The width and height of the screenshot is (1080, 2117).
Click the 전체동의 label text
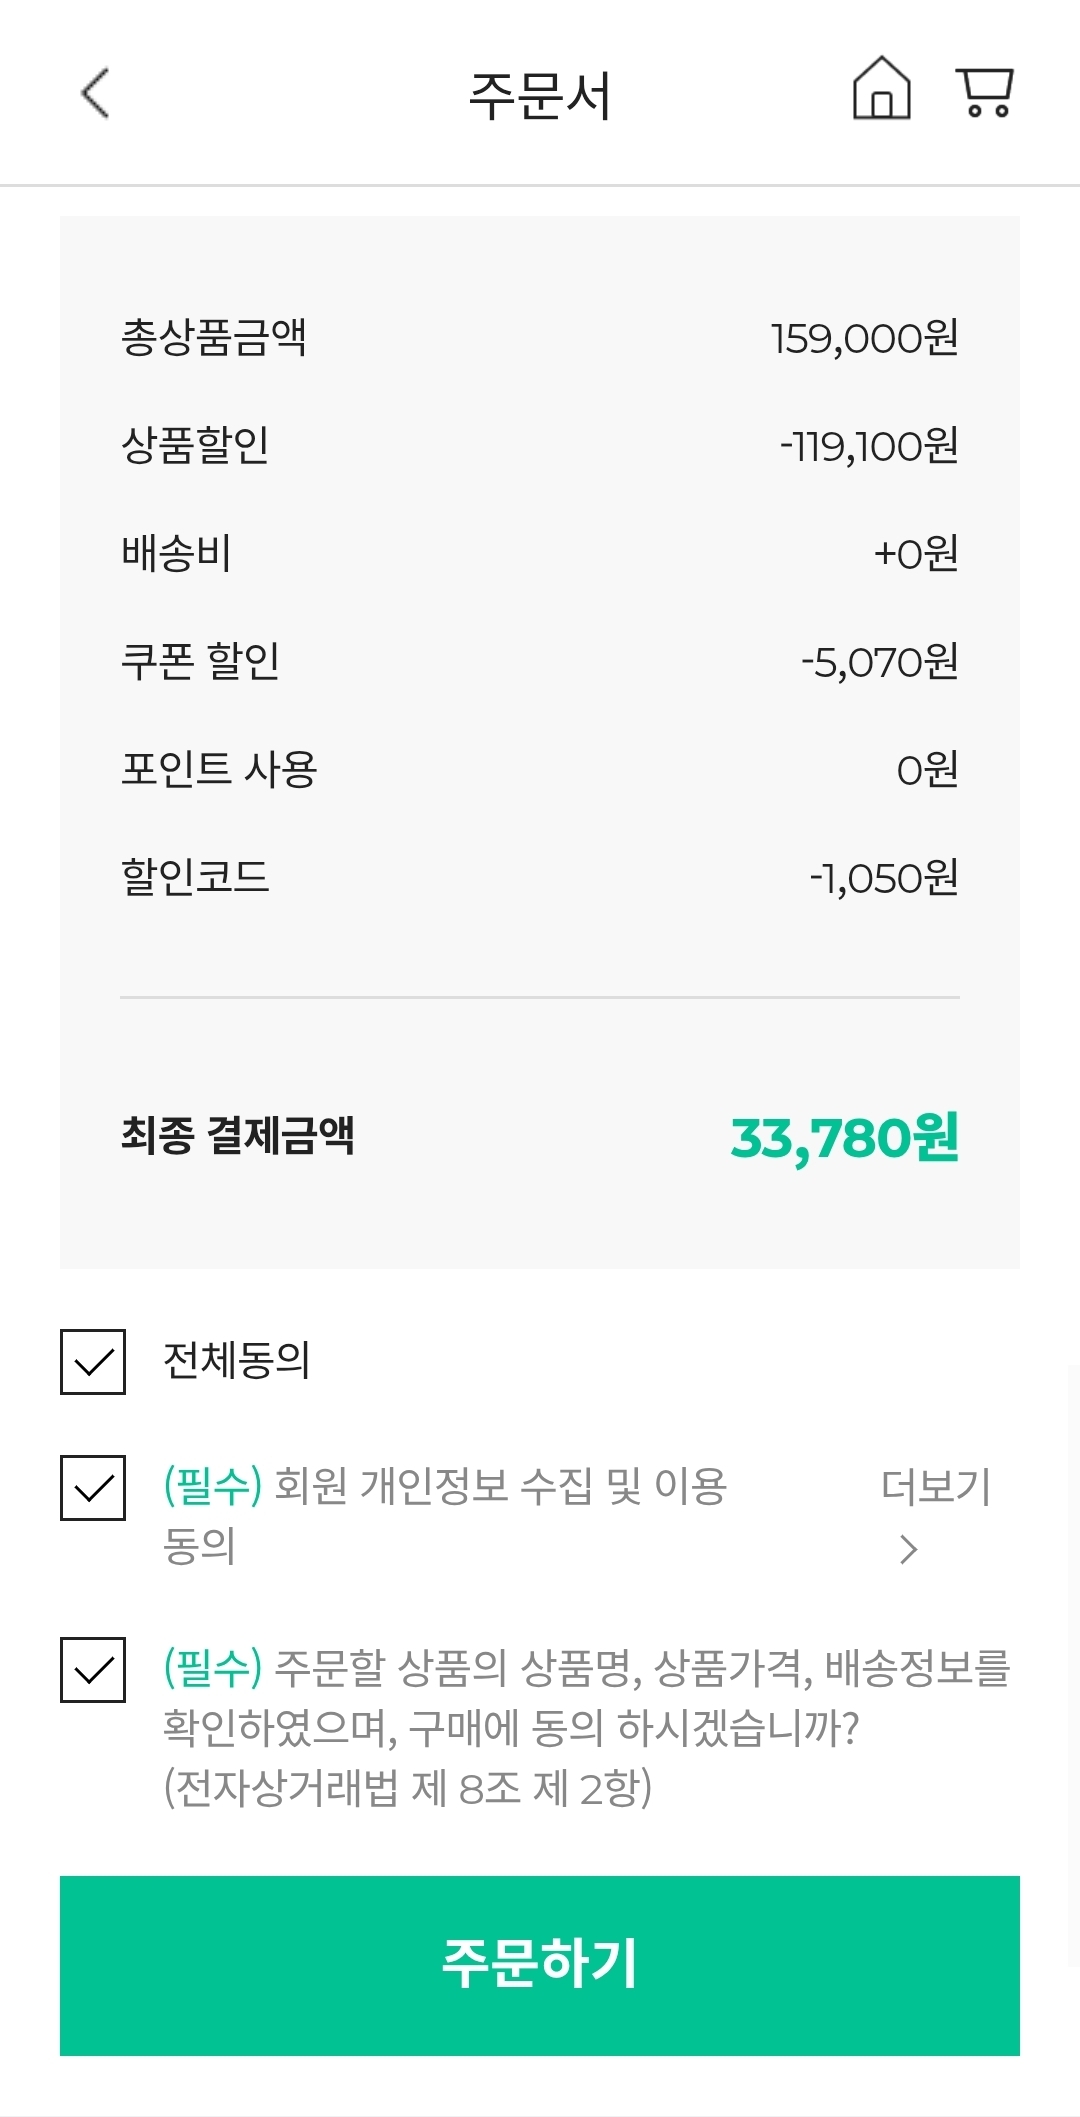237,1361
